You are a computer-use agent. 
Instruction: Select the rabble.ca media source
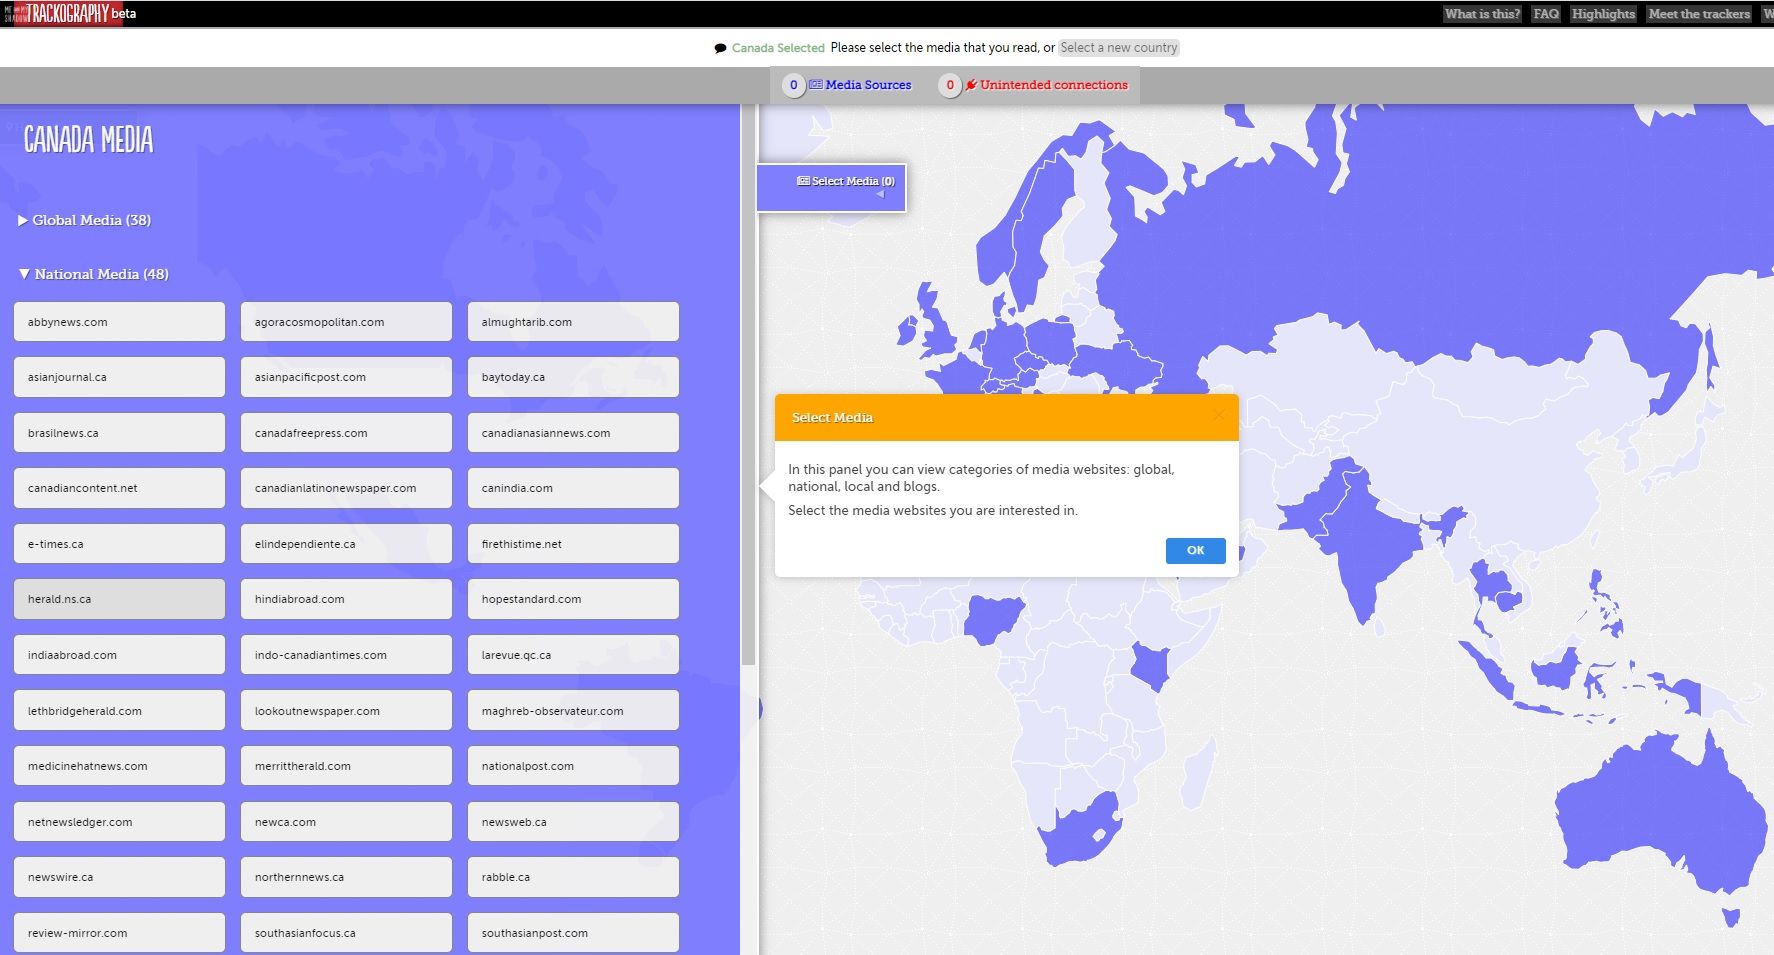573,877
